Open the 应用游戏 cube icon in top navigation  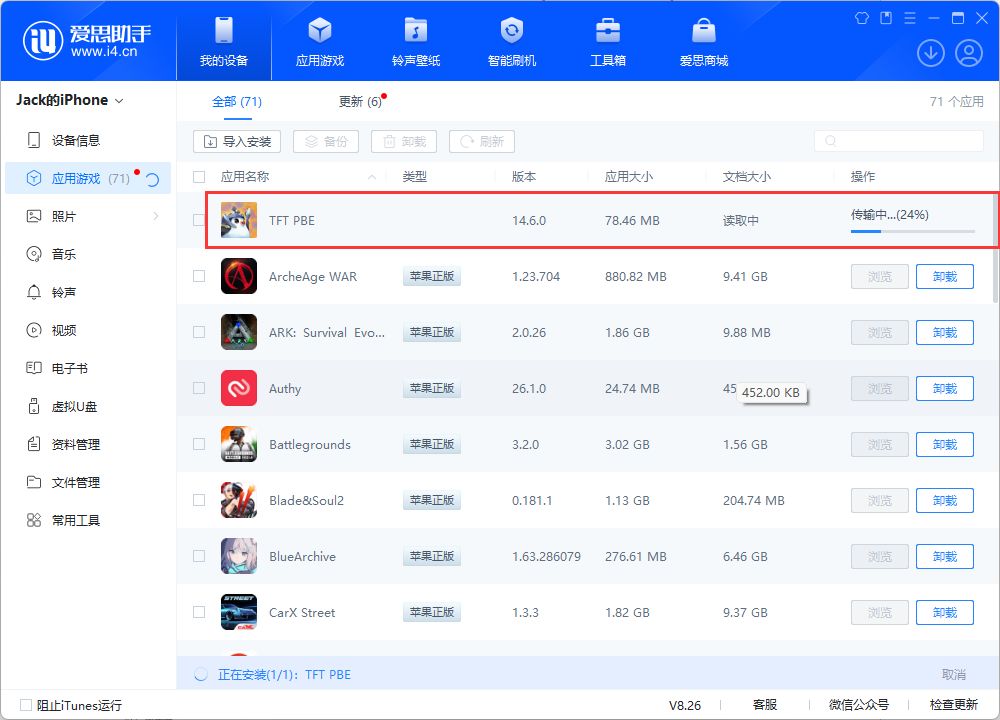click(319, 31)
